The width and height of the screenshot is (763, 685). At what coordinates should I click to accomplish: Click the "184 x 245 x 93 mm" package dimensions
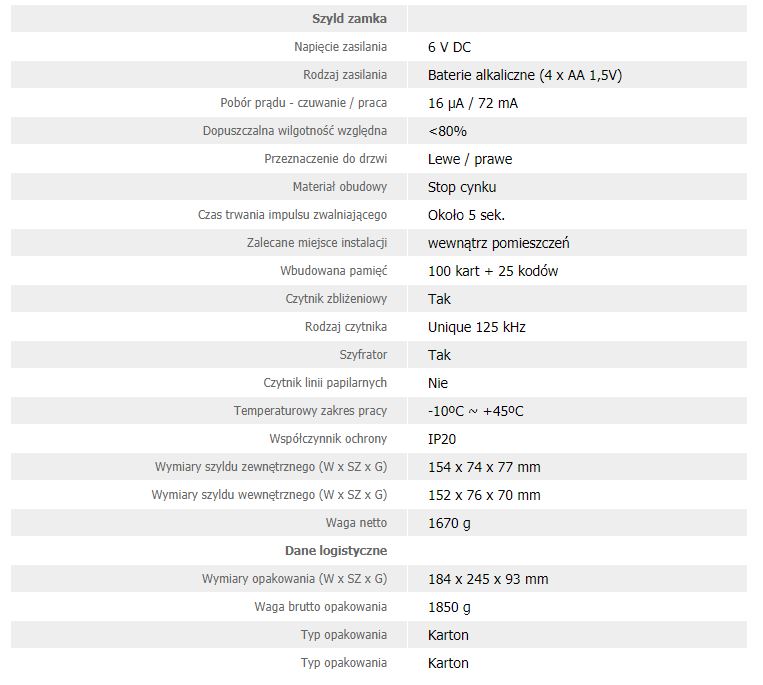[488, 579]
